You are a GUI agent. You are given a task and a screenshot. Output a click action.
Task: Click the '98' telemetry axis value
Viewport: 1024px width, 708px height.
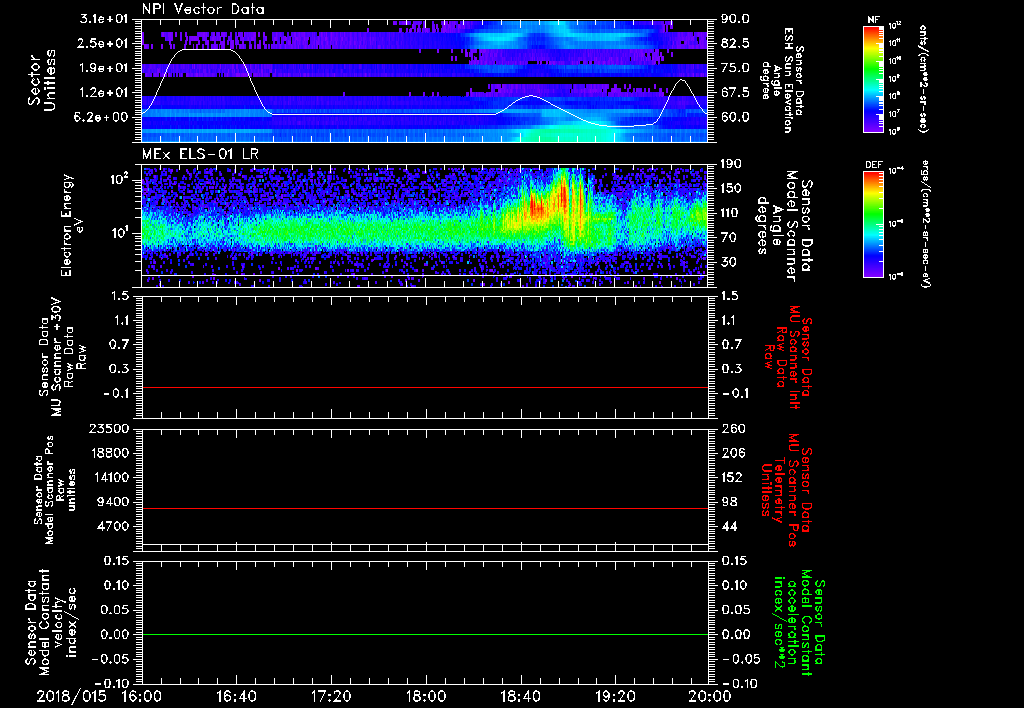729,502
